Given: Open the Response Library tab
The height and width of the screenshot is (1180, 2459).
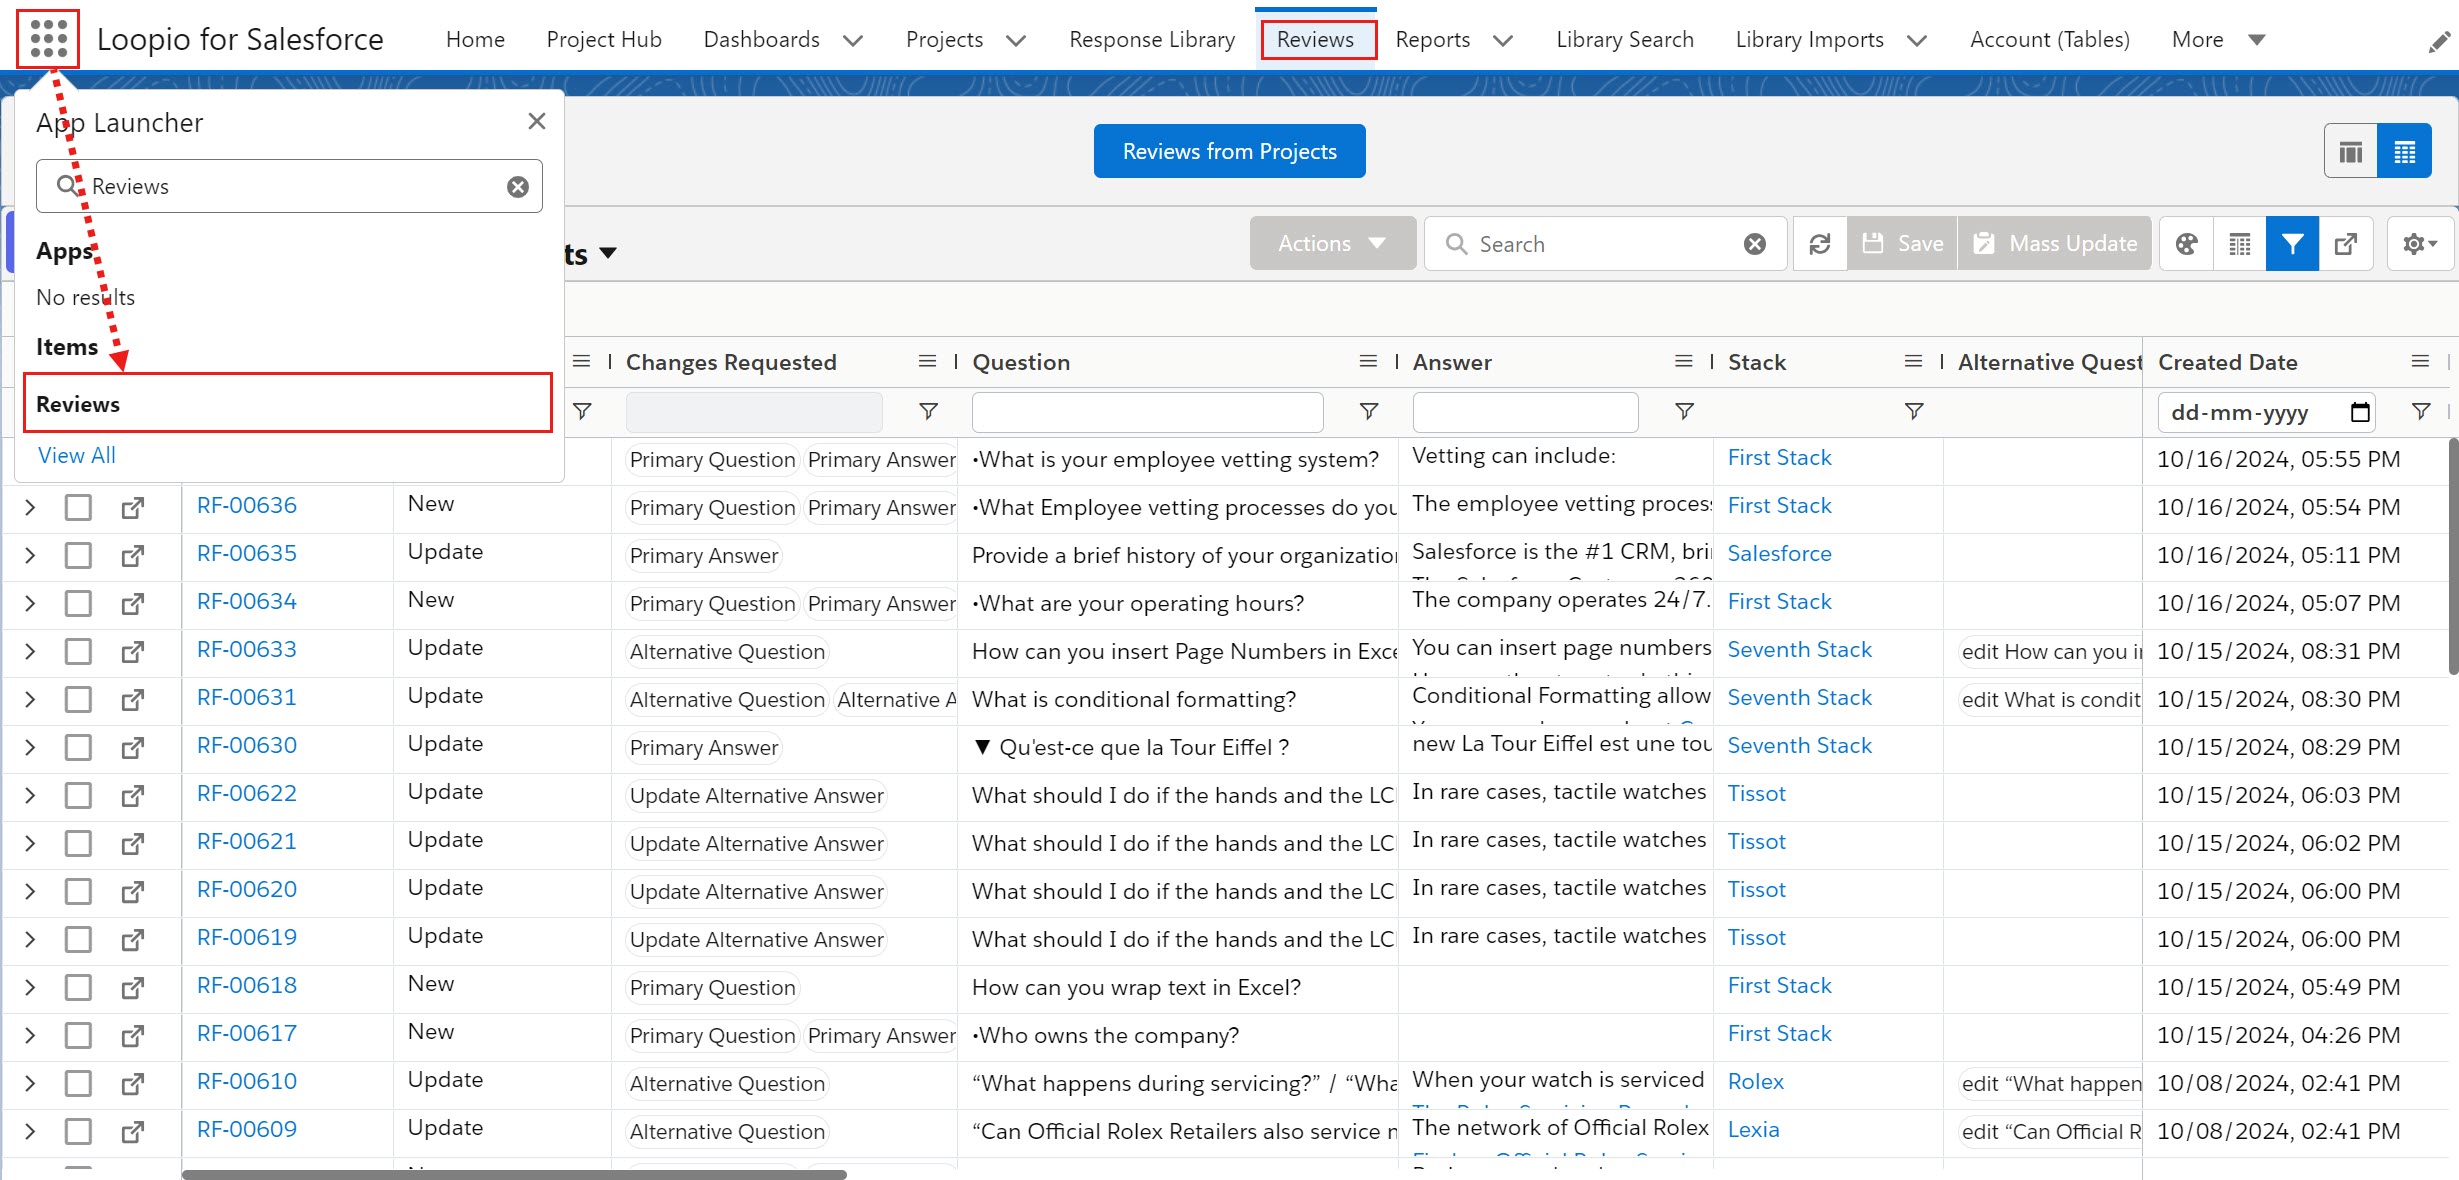Looking at the screenshot, I should point(1152,40).
